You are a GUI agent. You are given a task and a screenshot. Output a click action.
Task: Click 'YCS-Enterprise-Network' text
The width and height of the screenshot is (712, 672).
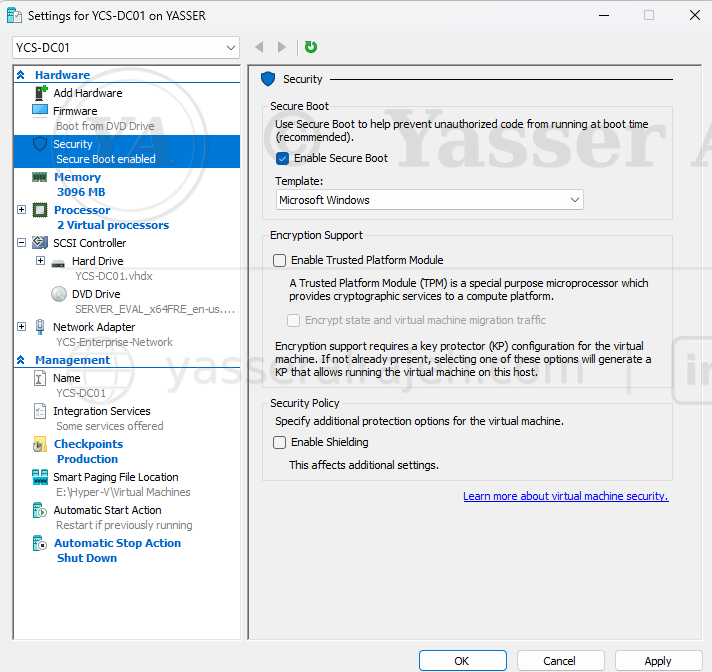click(114, 342)
